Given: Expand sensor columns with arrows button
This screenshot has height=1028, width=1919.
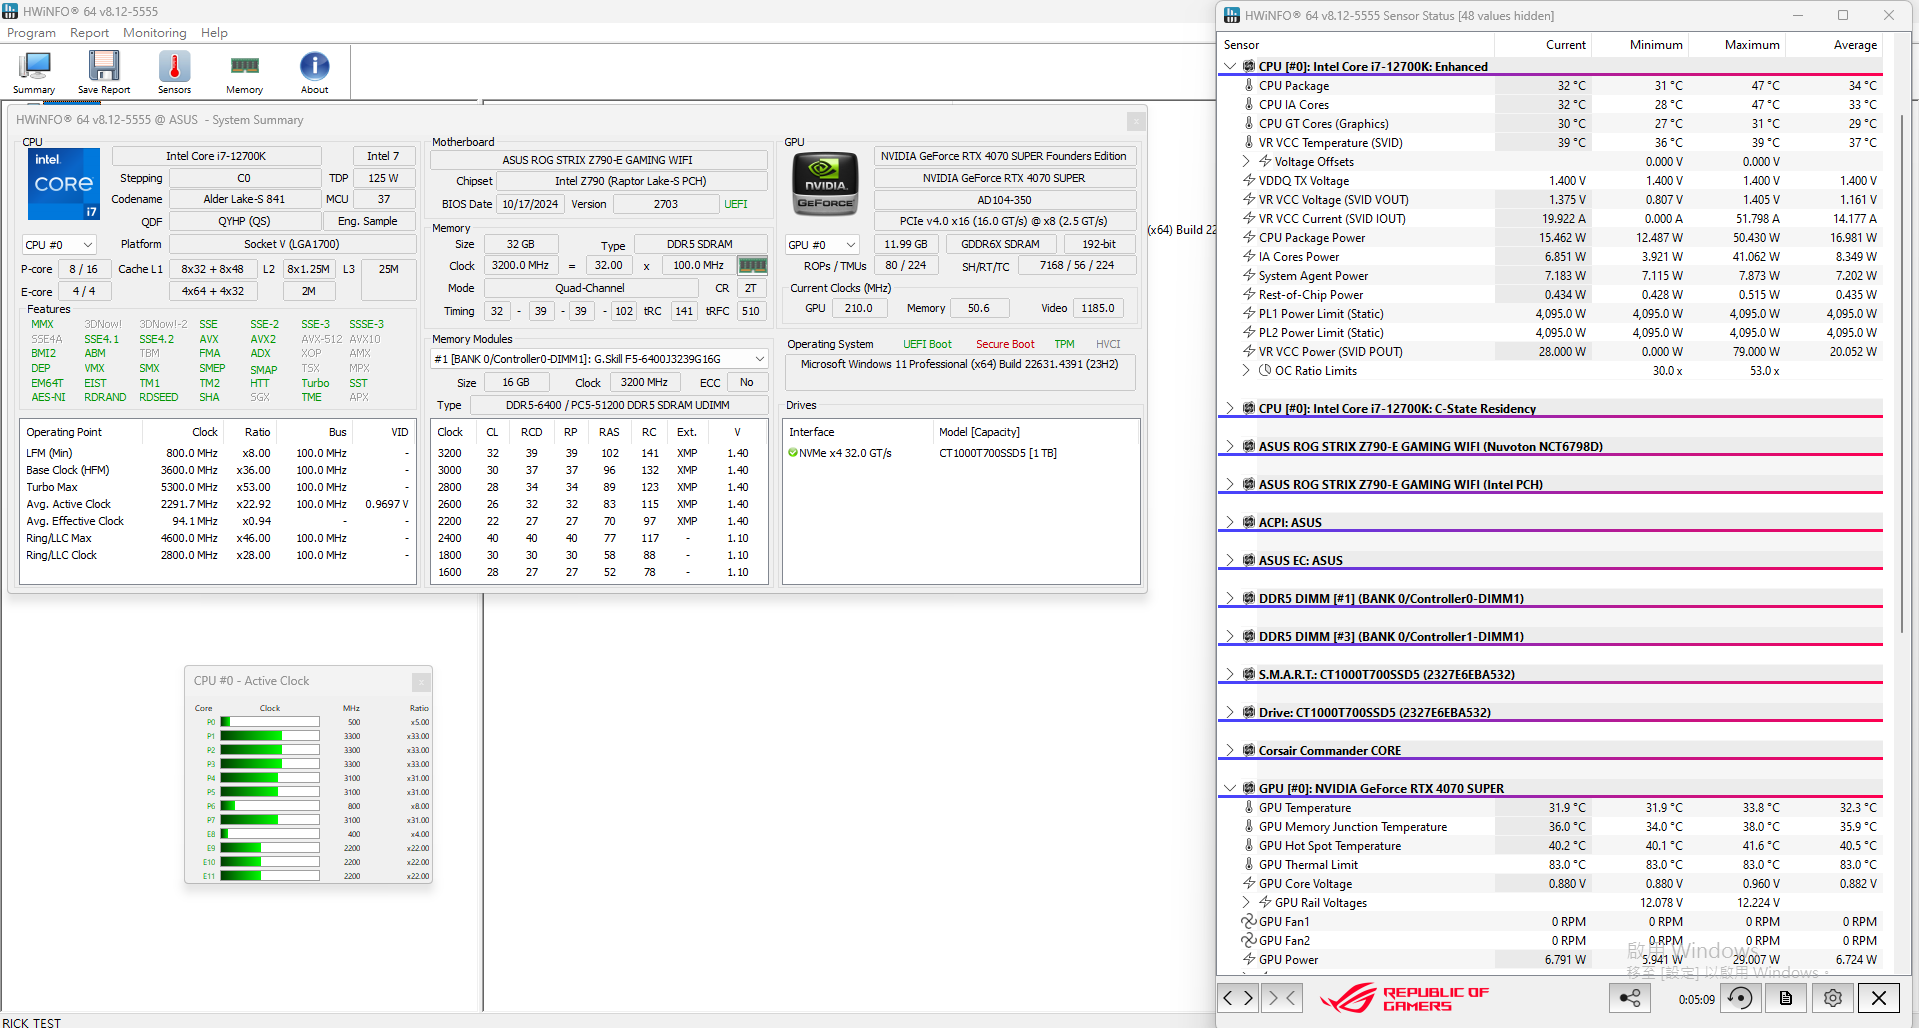Looking at the screenshot, I should 1238,997.
